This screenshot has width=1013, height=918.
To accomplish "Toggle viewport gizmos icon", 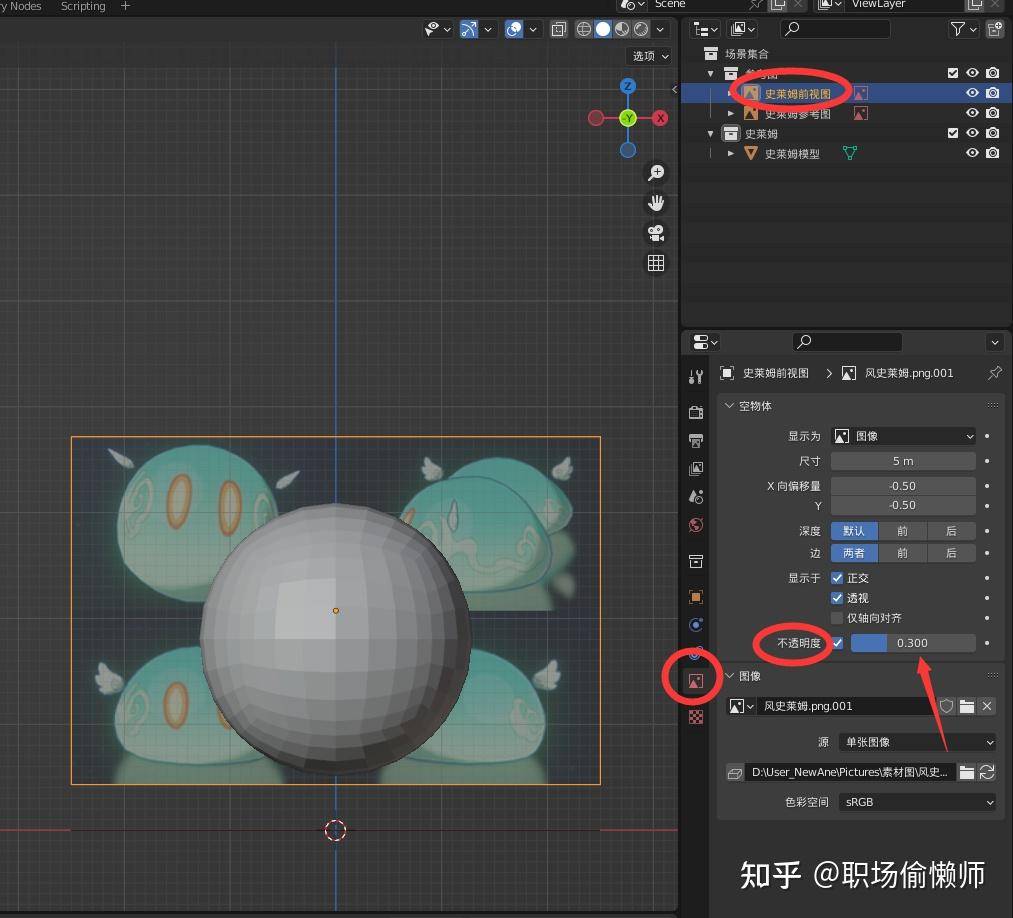I will [469, 29].
